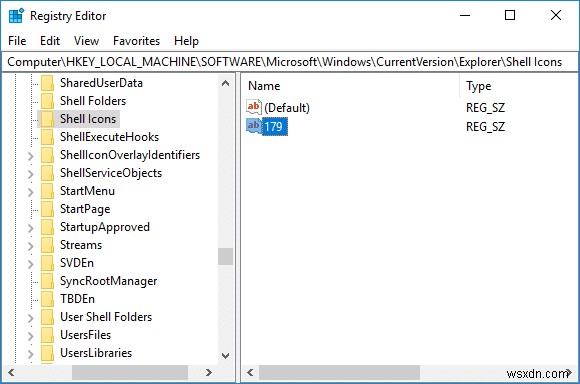This screenshot has width=580, height=384.
Task: Open the Favorites menu
Action: pyautogui.click(x=136, y=41)
